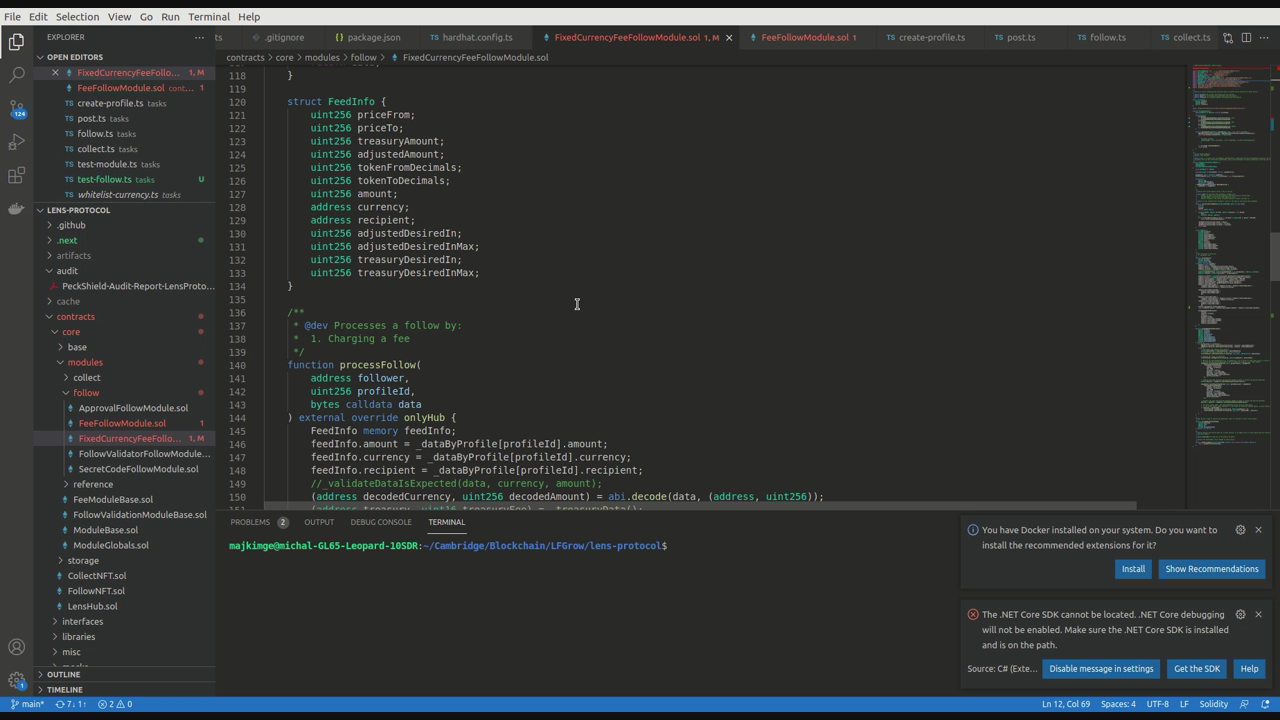Expand the storage folder
The width and height of the screenshot is (1280, 720).
(x=126, y=560)
